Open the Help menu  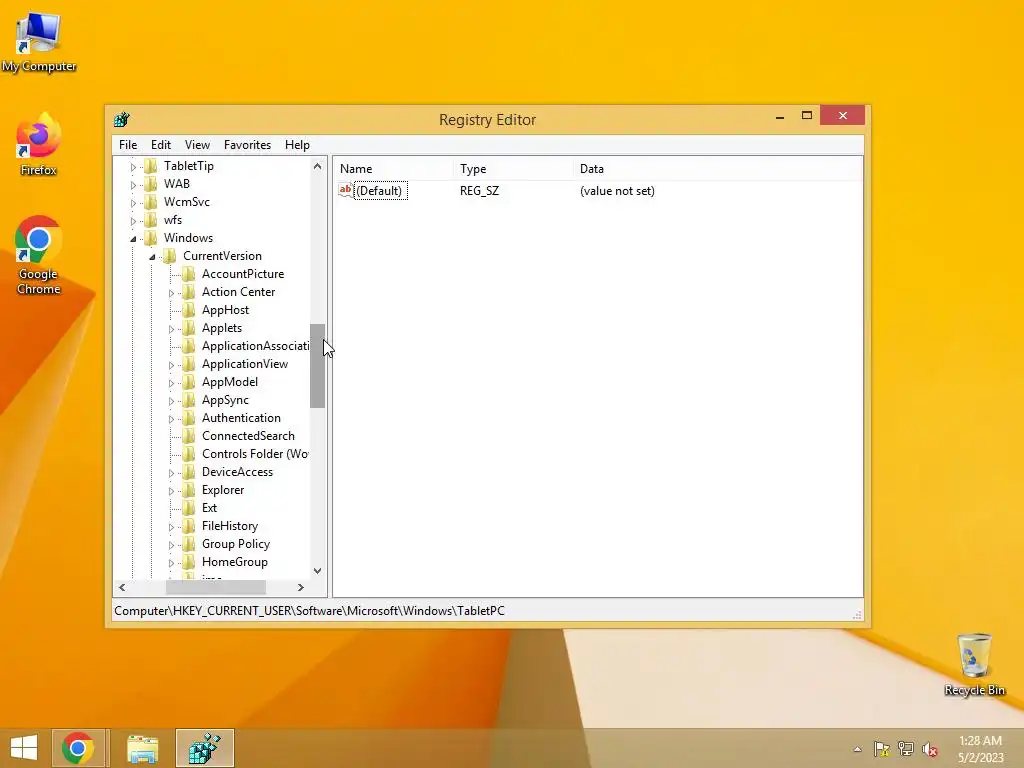pos(297,145)
